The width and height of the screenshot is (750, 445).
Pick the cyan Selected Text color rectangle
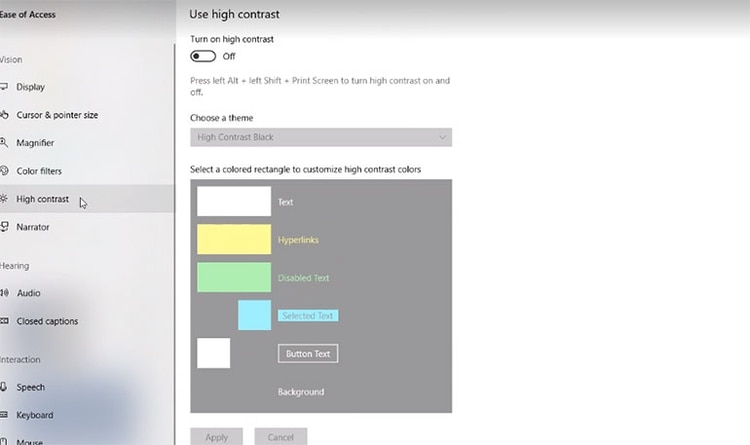254,315
